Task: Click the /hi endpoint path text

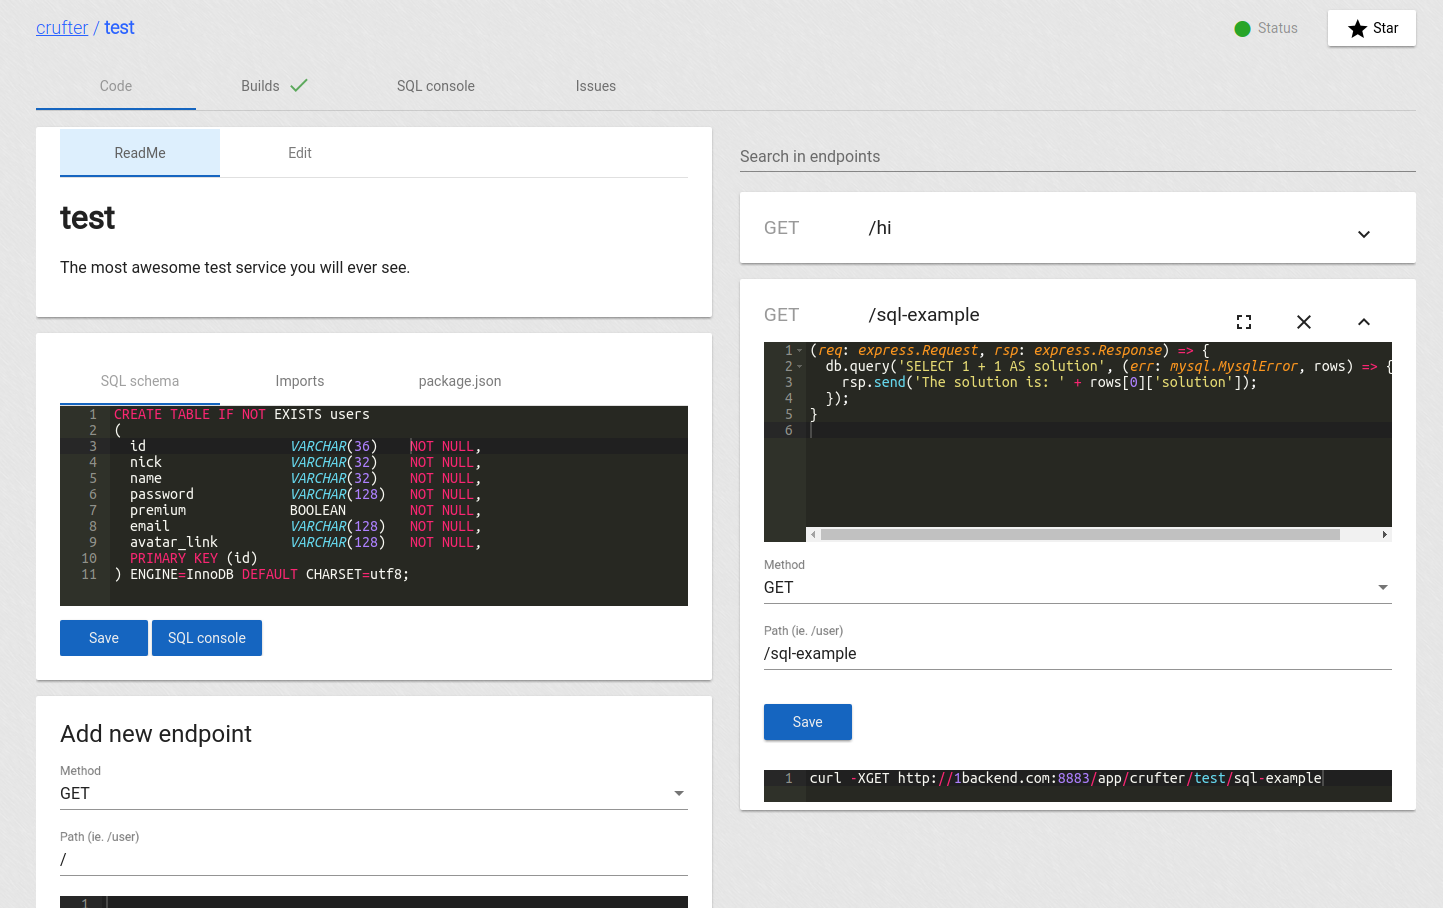Action: (x=880, y=228)
